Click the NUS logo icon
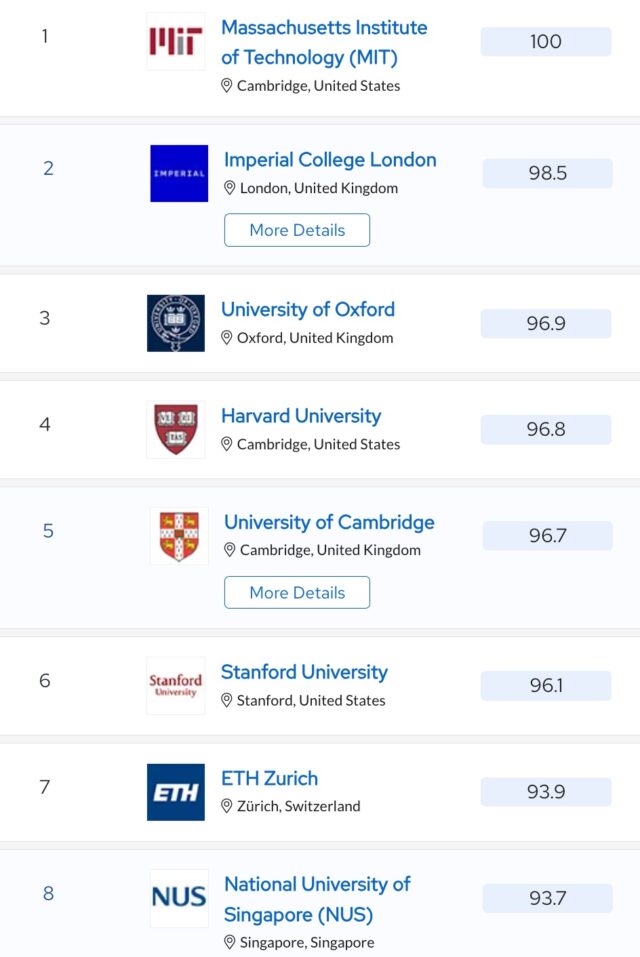The height and width of the screenshot is (957, 640). coord(179,898)
